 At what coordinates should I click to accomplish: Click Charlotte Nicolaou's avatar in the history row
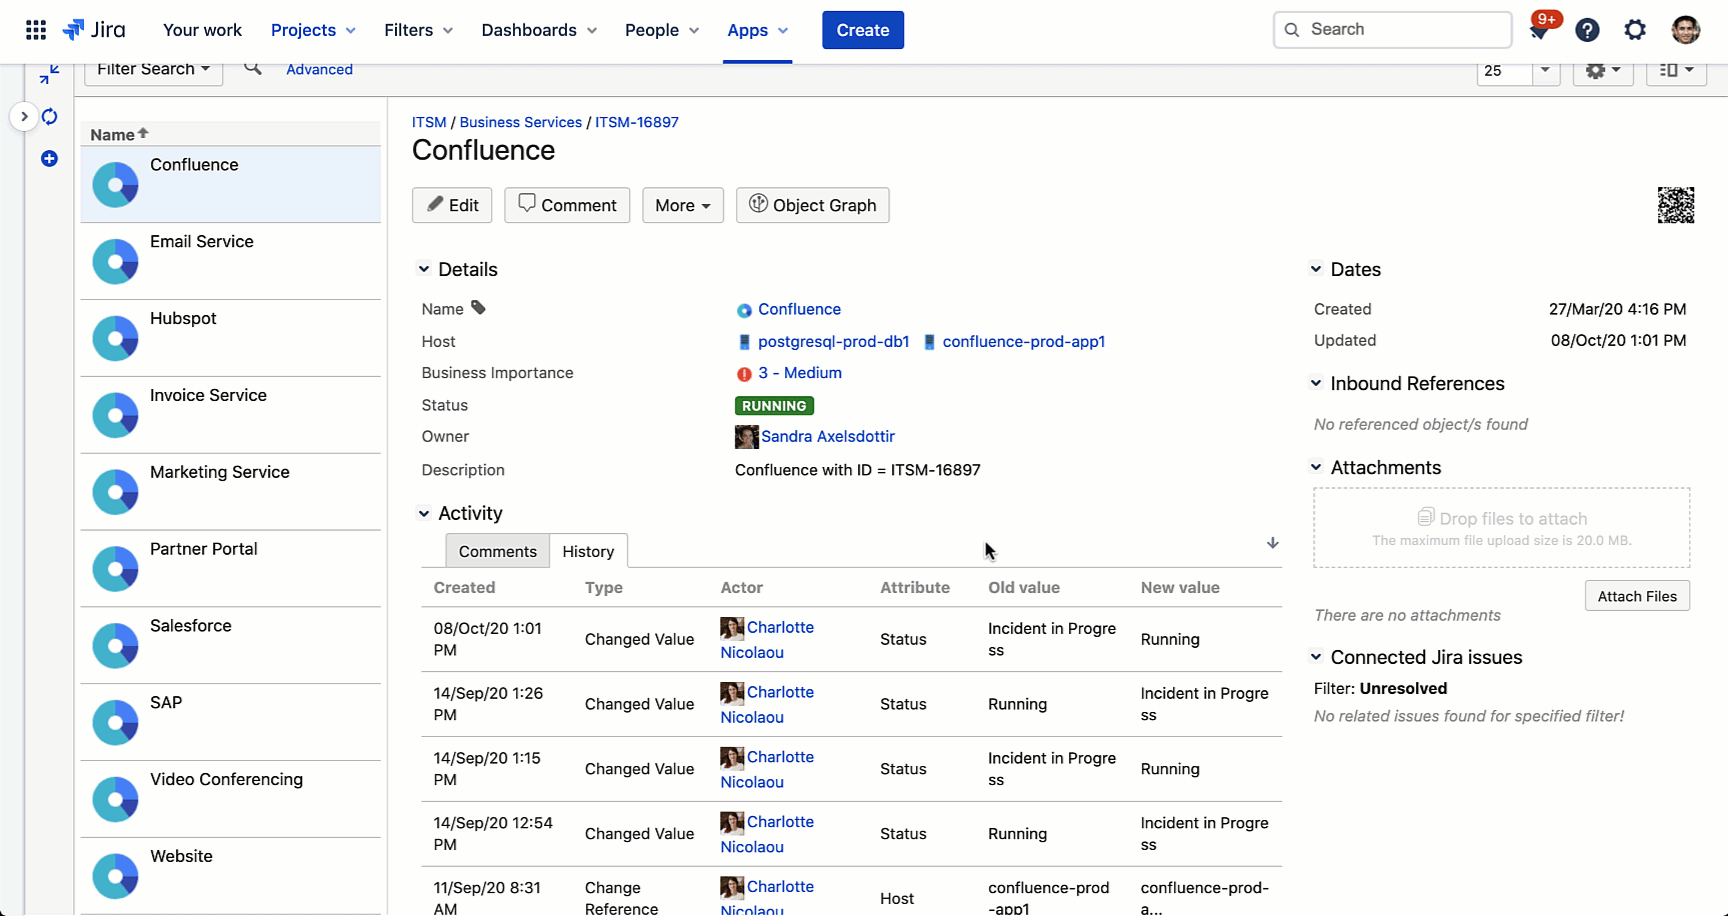point(731,627)
